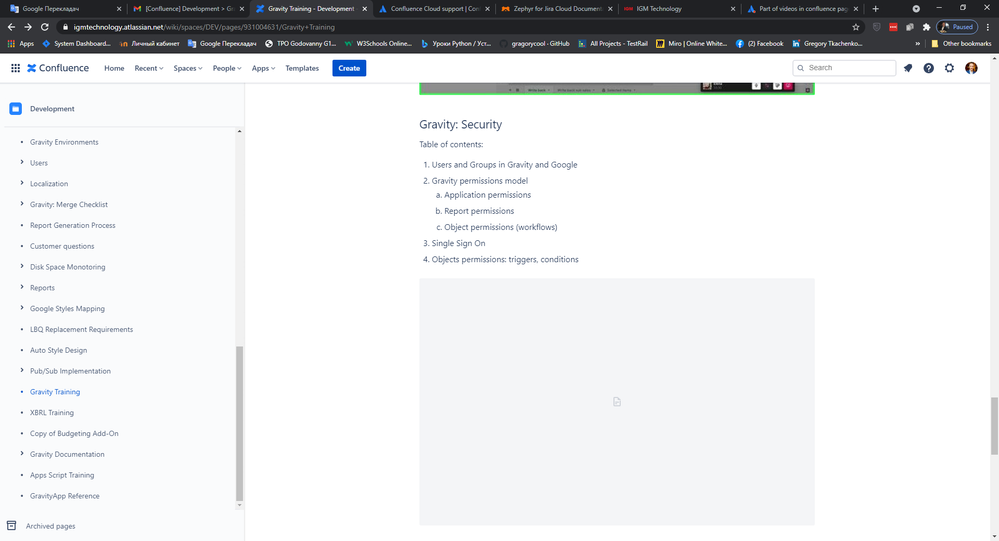Open the Confluence app switcher grid
This screenshot has height=541, width=999.
tap(15, 68)
